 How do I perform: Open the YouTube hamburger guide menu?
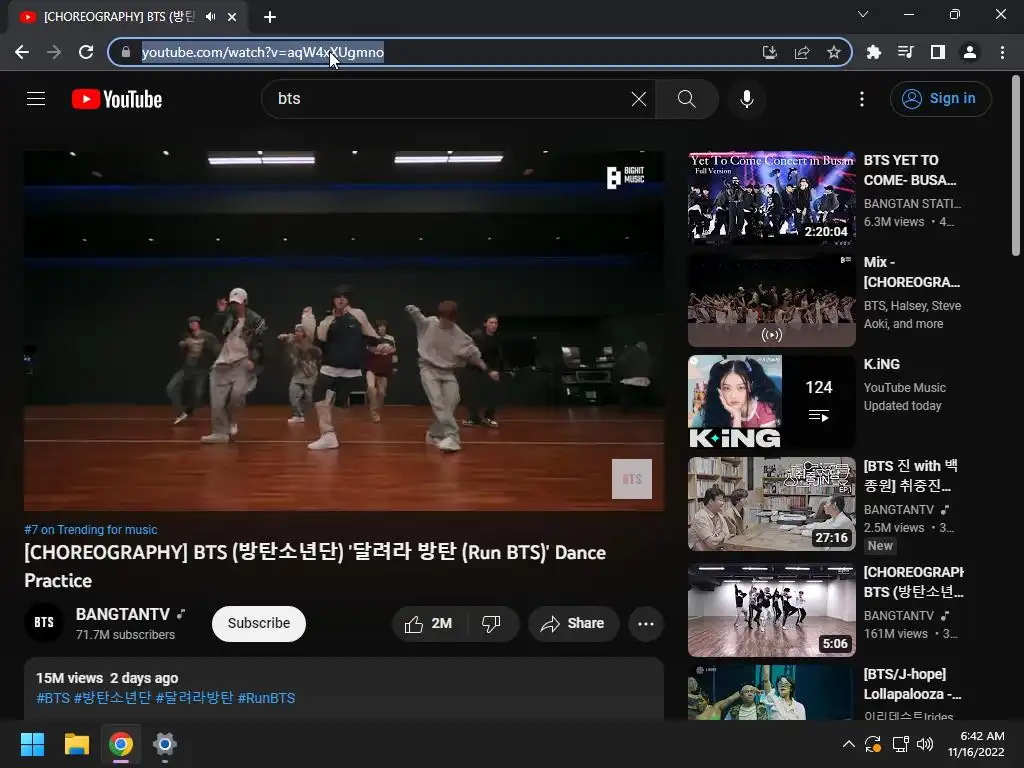(36, 99)
